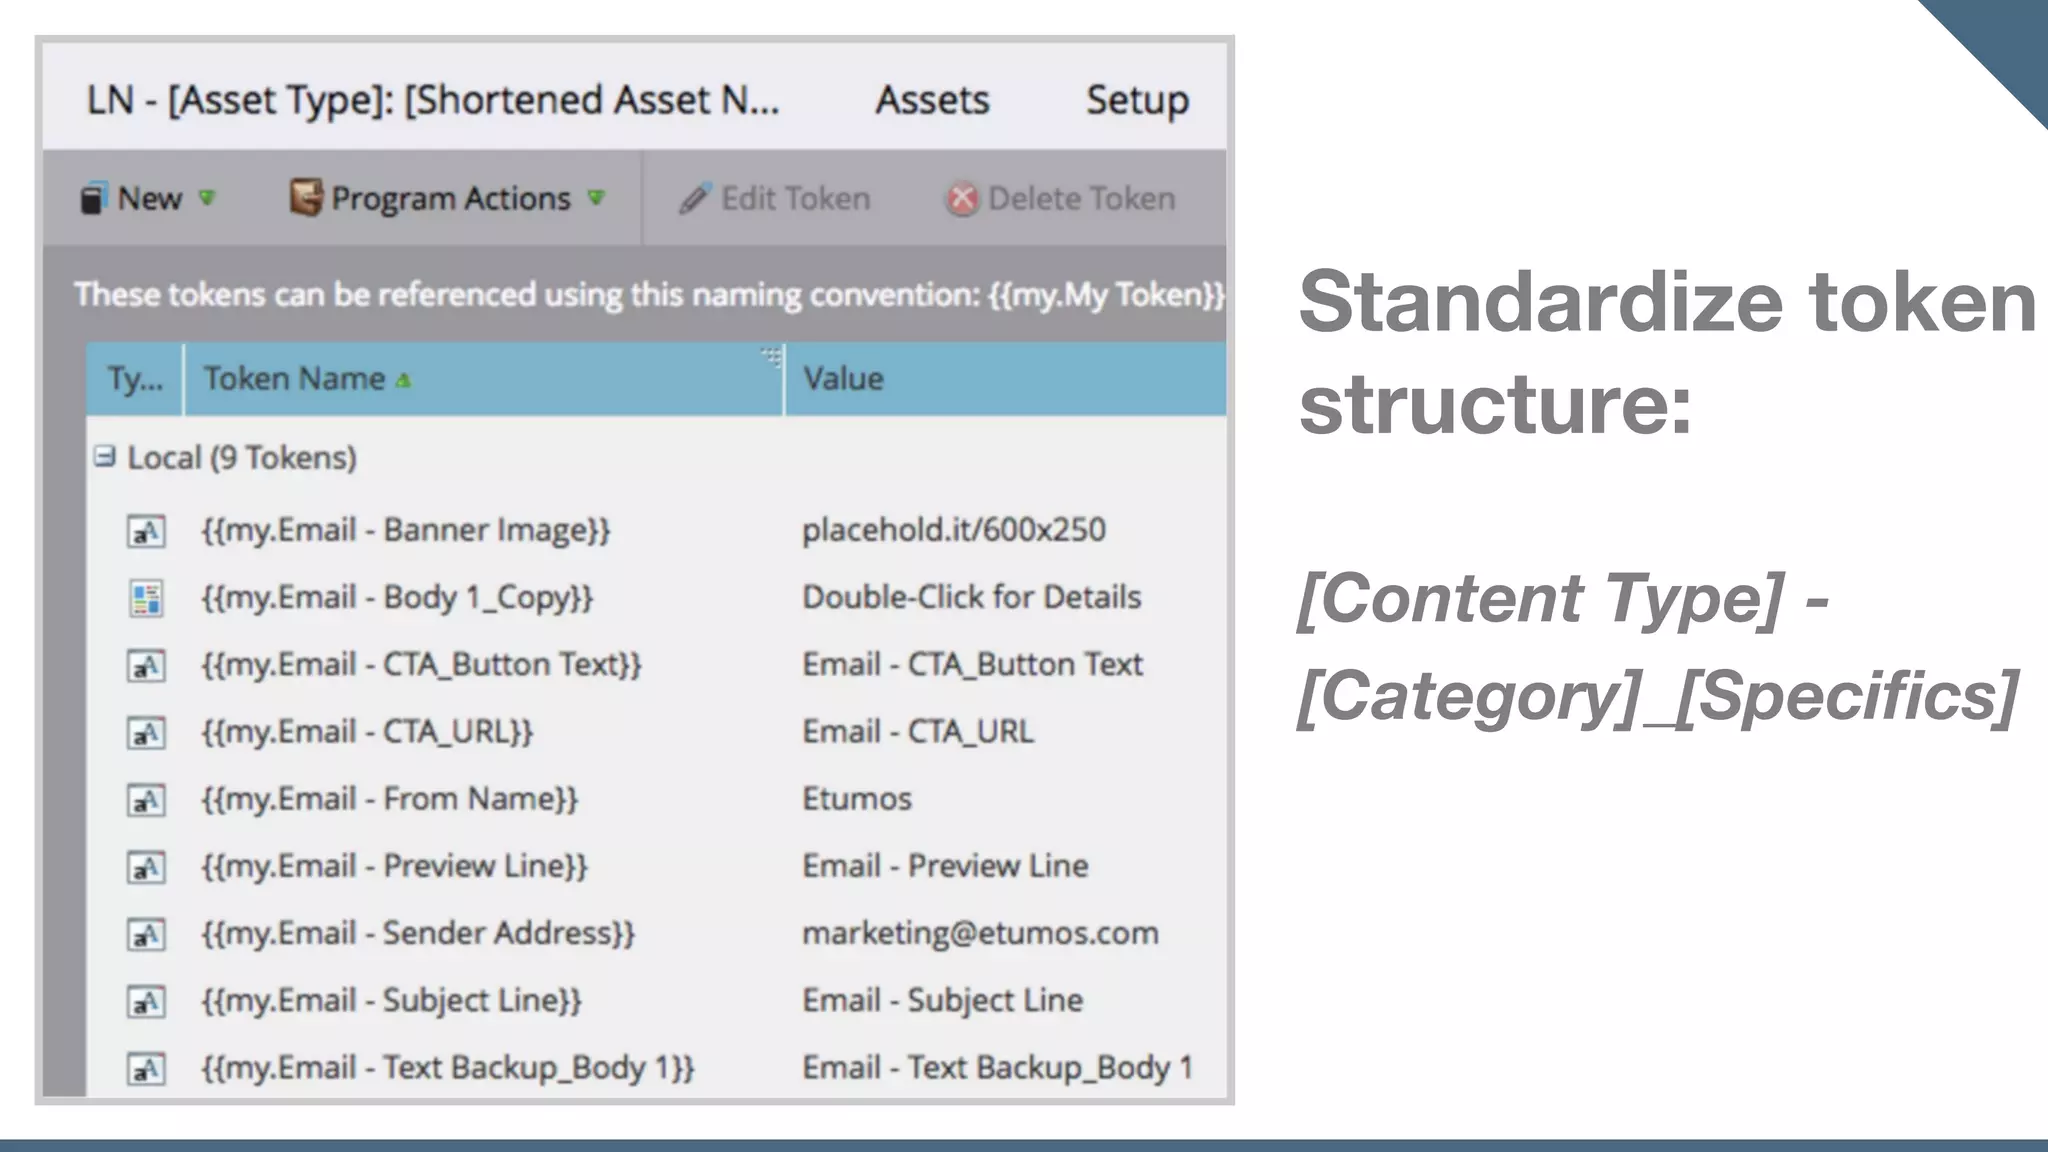Select the {{my.Email - Body 1_Copy}} token
The image size is (2048, 1152).
pyautogui.click(x=397, y=598)
